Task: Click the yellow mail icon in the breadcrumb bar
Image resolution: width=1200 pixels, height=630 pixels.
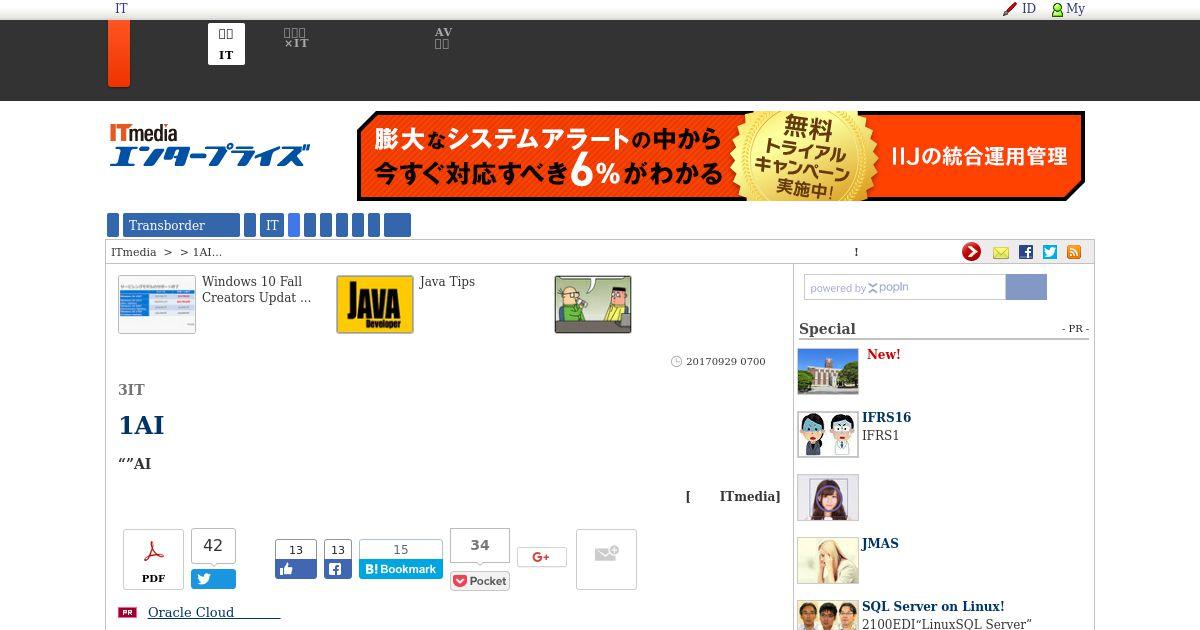Action: [x=1000, y=253]
